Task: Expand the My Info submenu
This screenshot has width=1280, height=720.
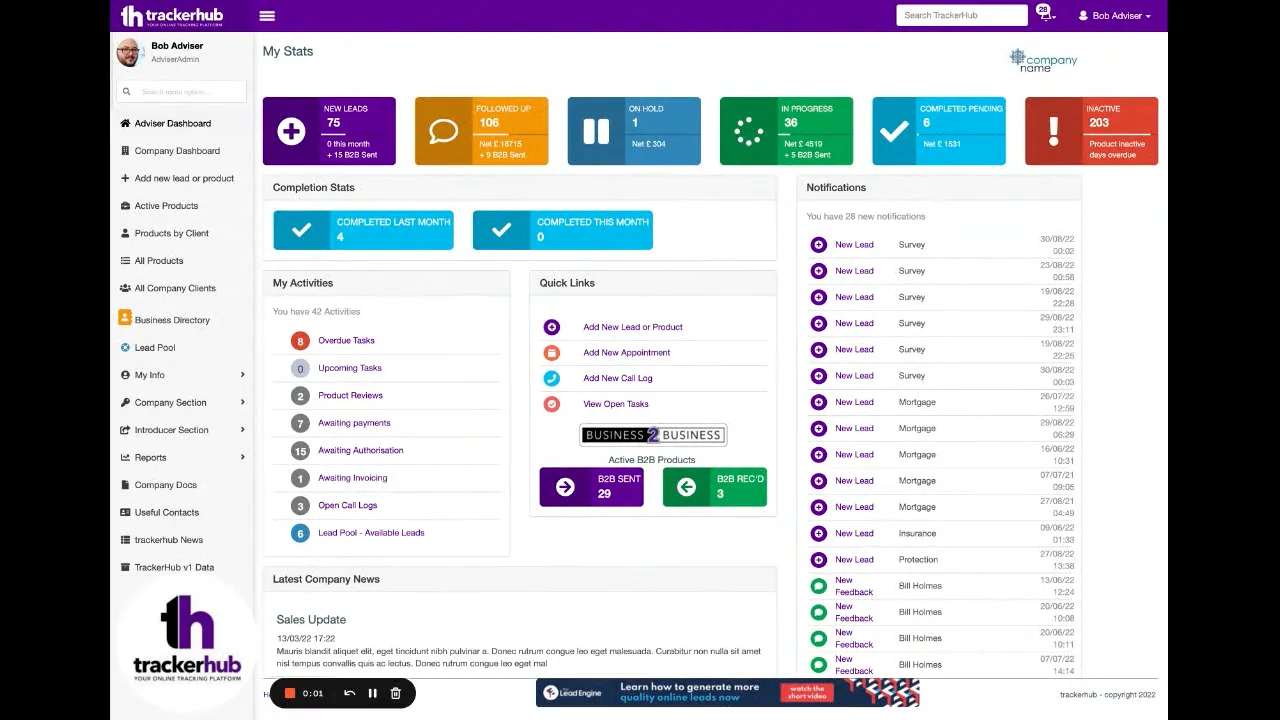Action: [x=242, y=375]
